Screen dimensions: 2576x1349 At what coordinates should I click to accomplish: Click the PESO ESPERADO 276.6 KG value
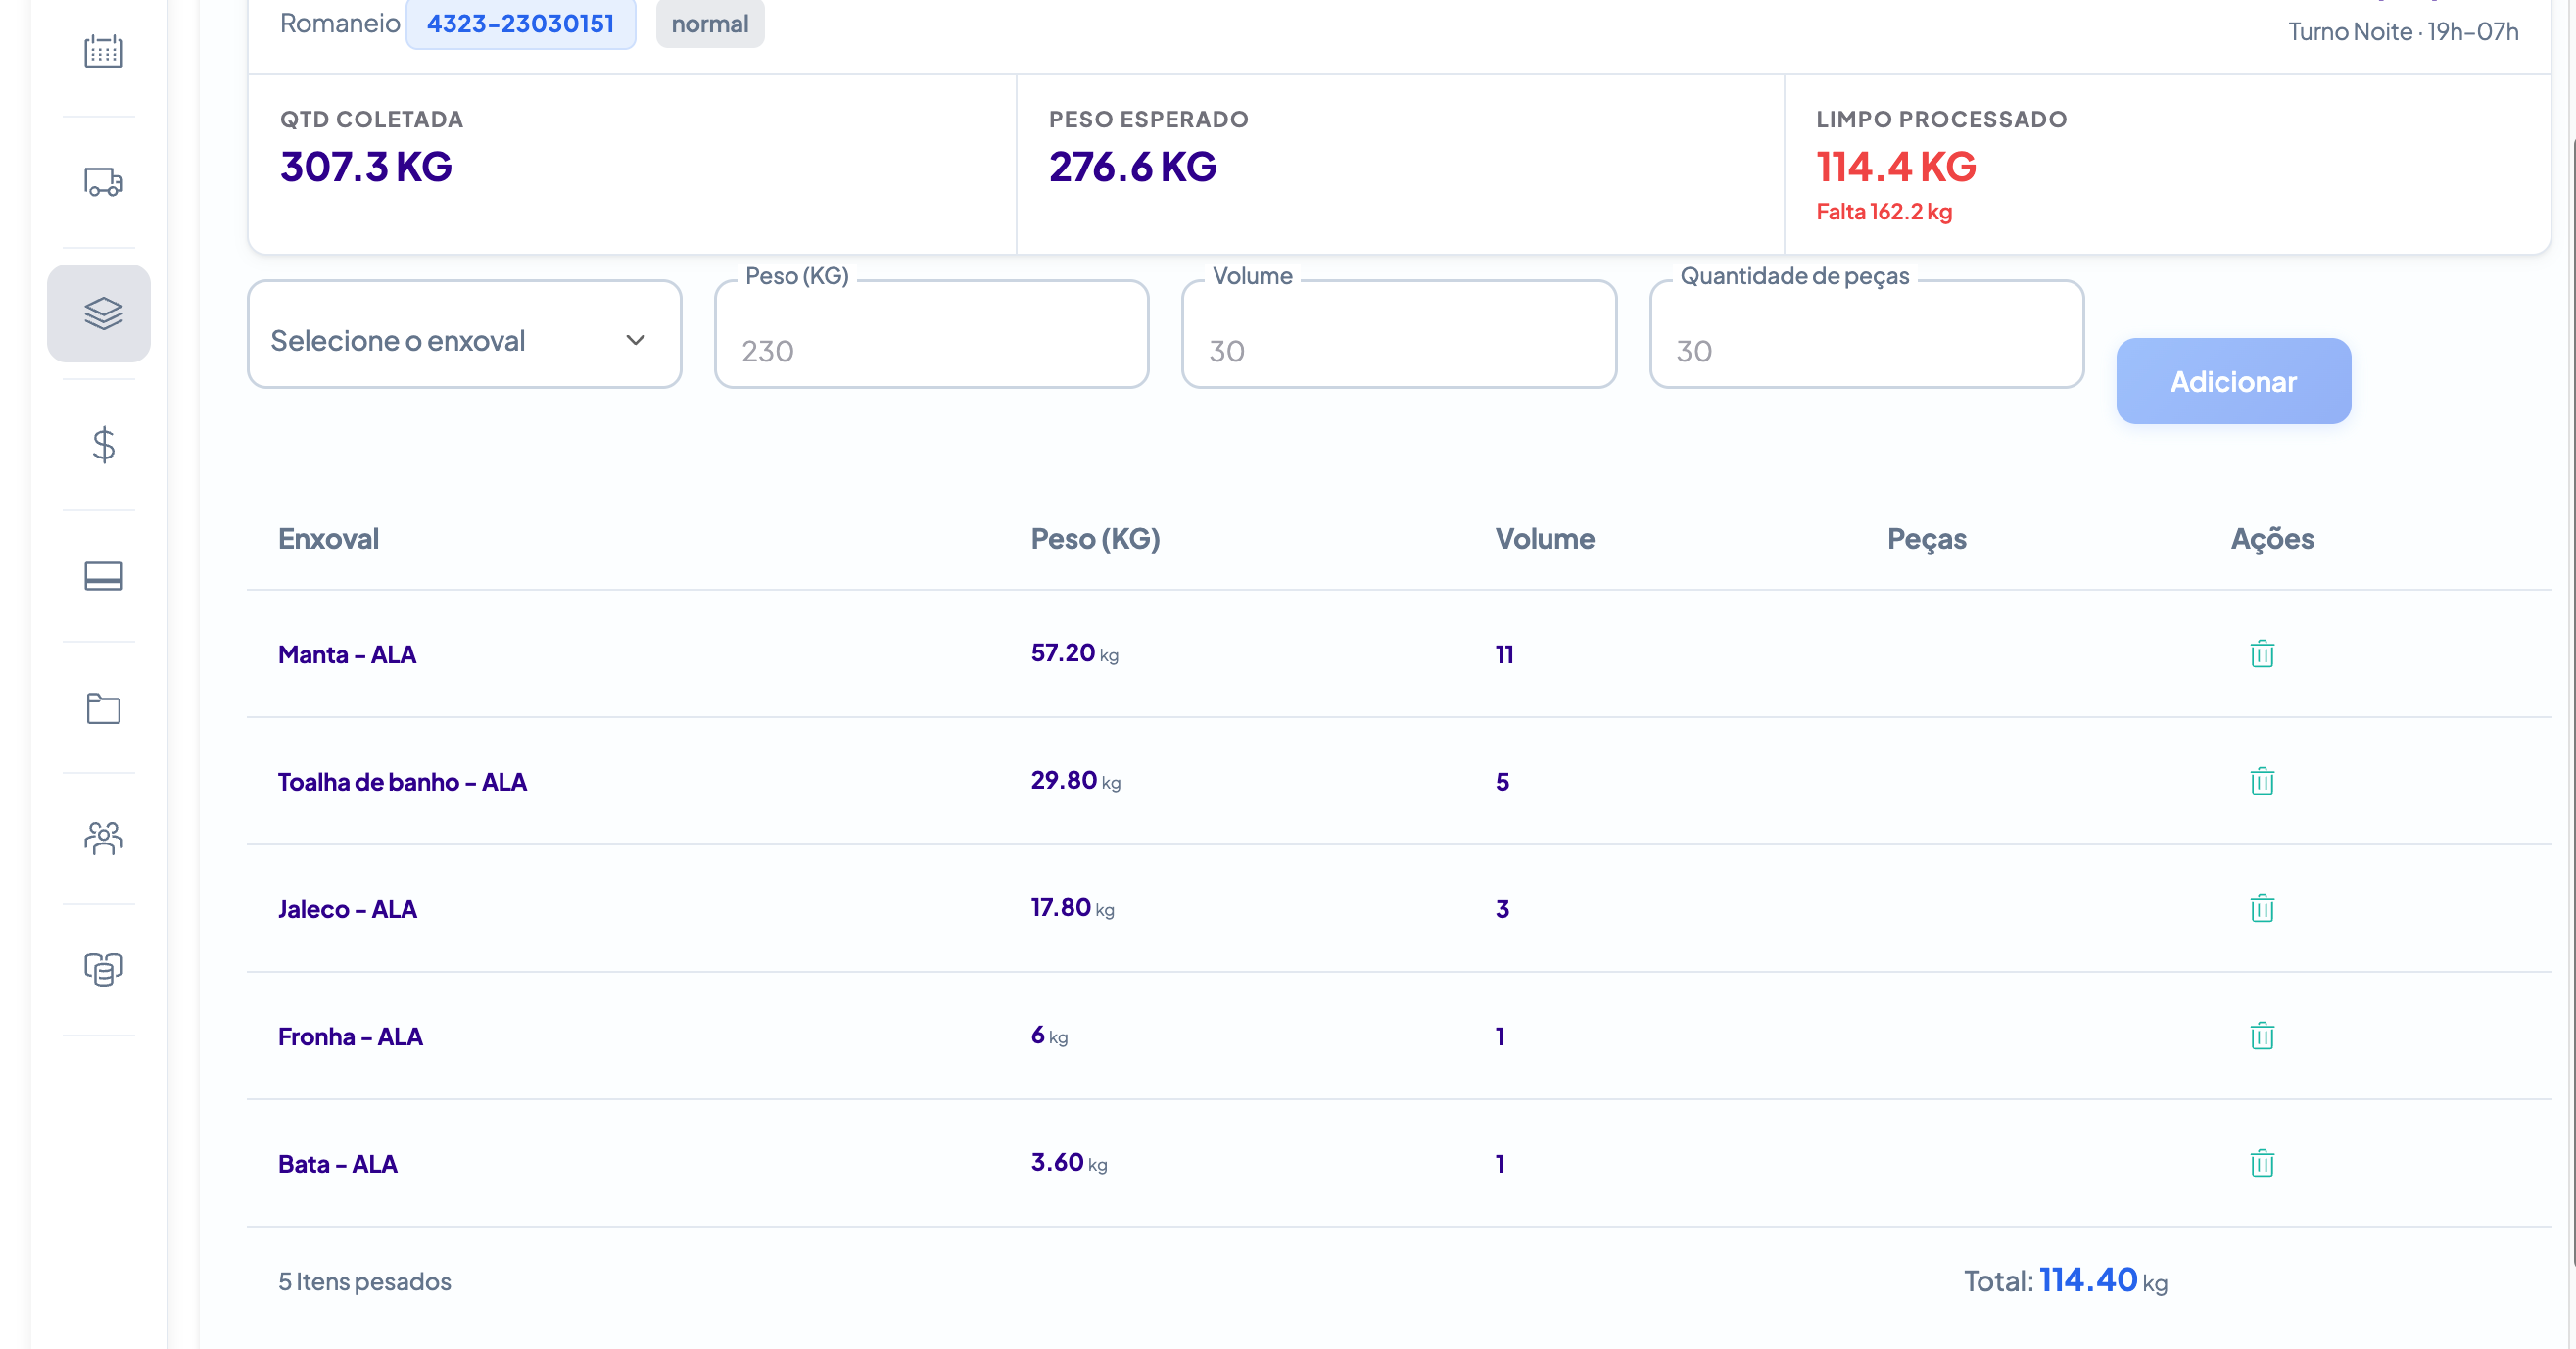(1133, 166)
